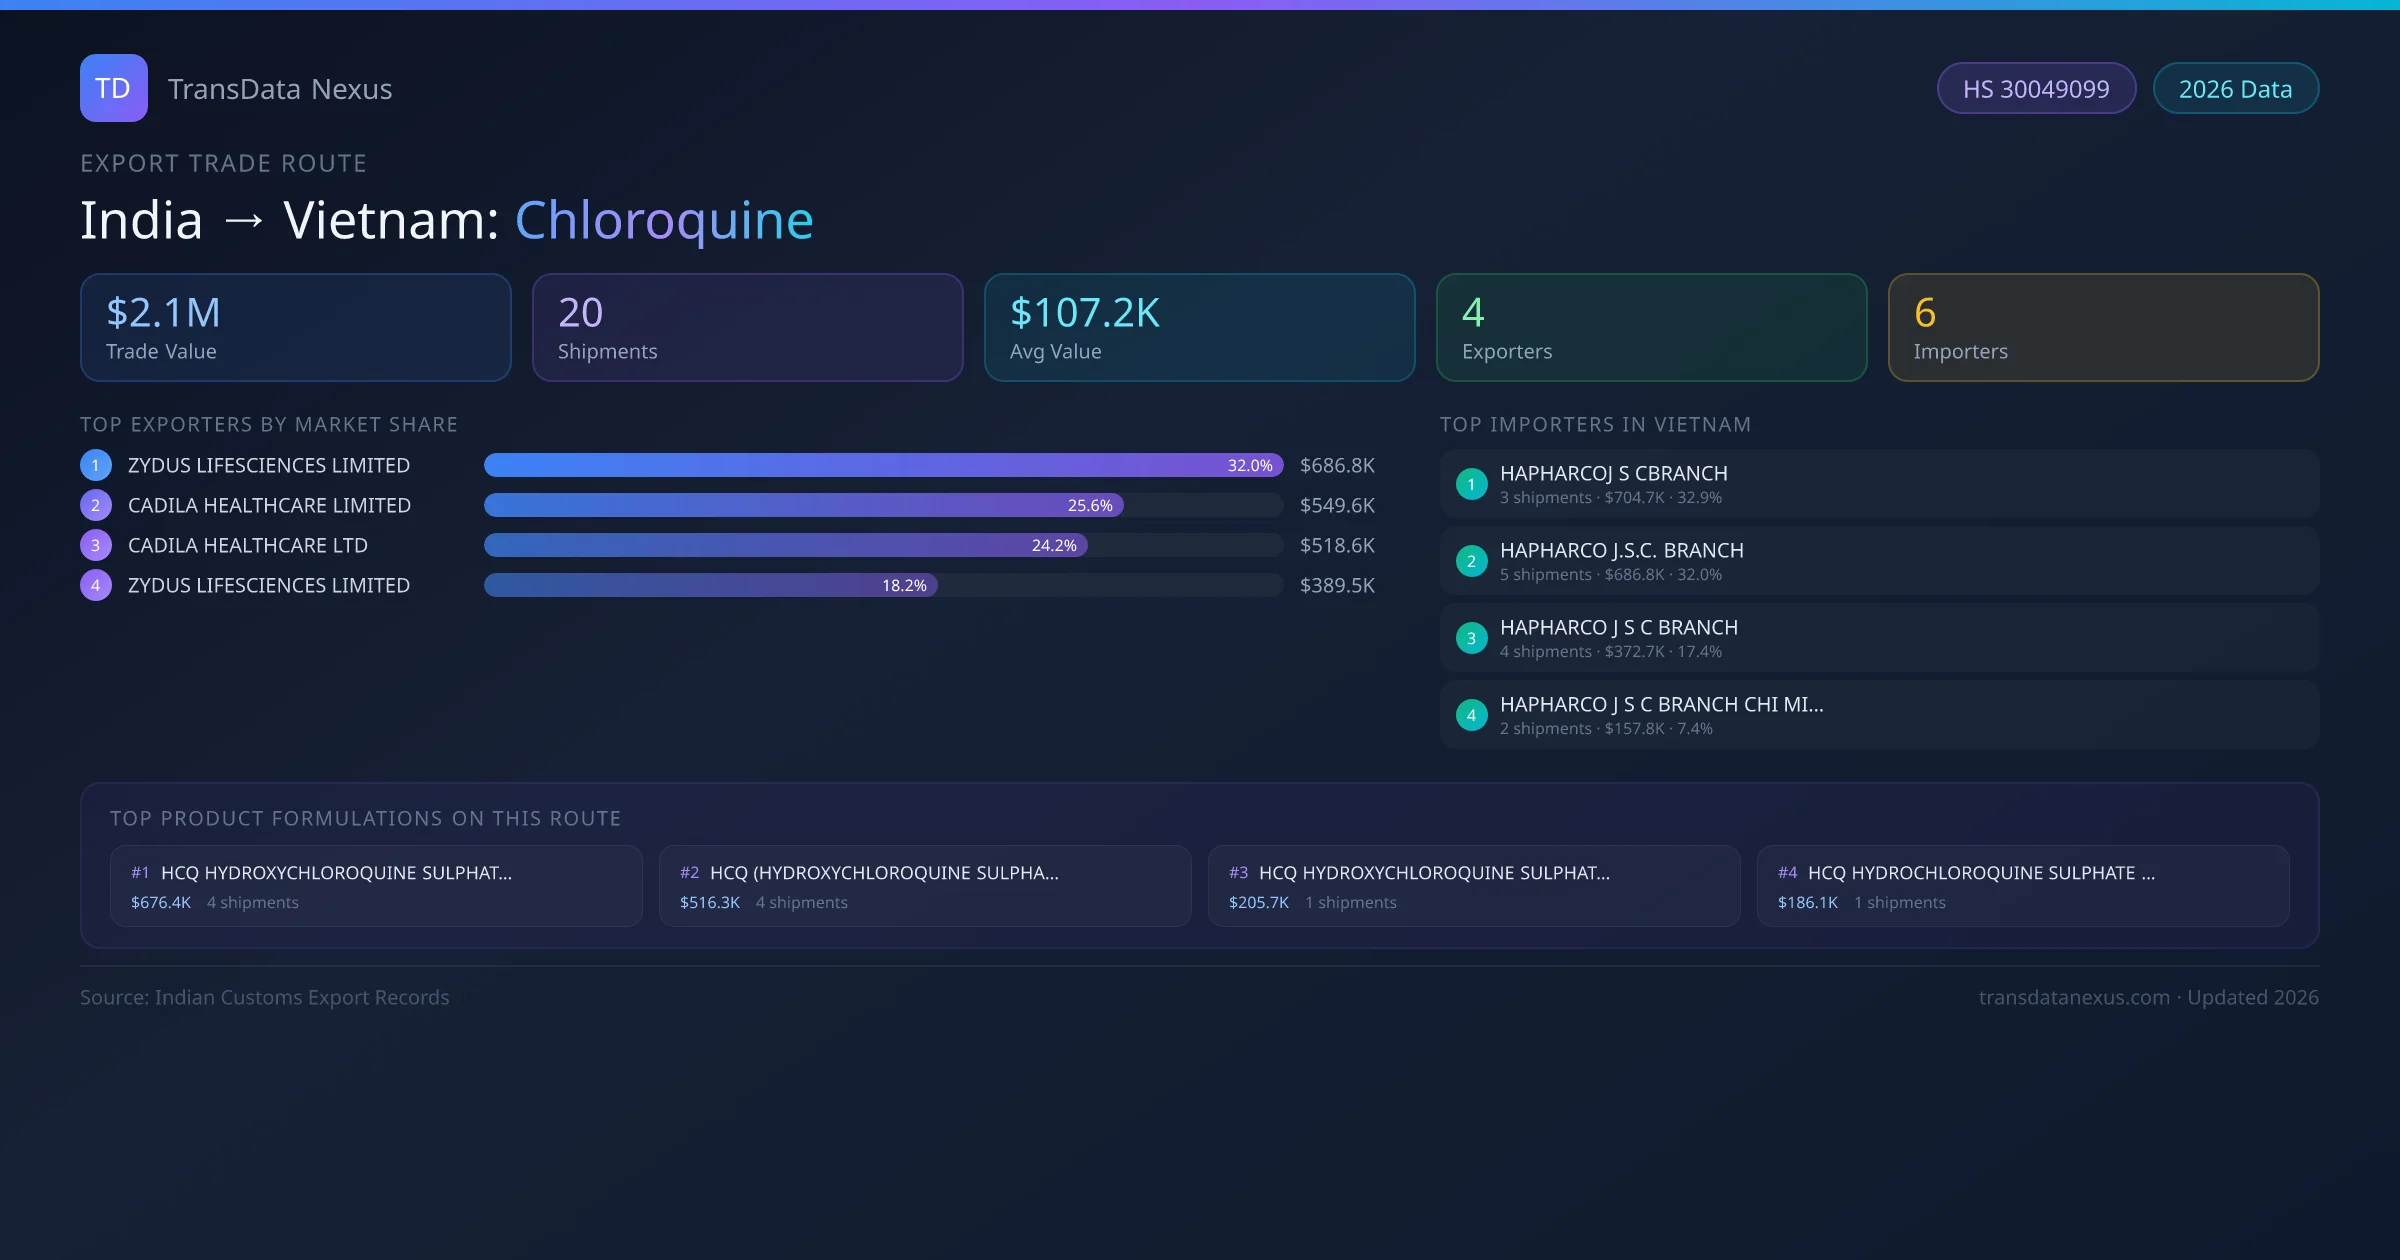Viewport: 2400px width, 1260px height.
Task: Click transdatanexus.com footer link
Action: (x=2073, y=997)
